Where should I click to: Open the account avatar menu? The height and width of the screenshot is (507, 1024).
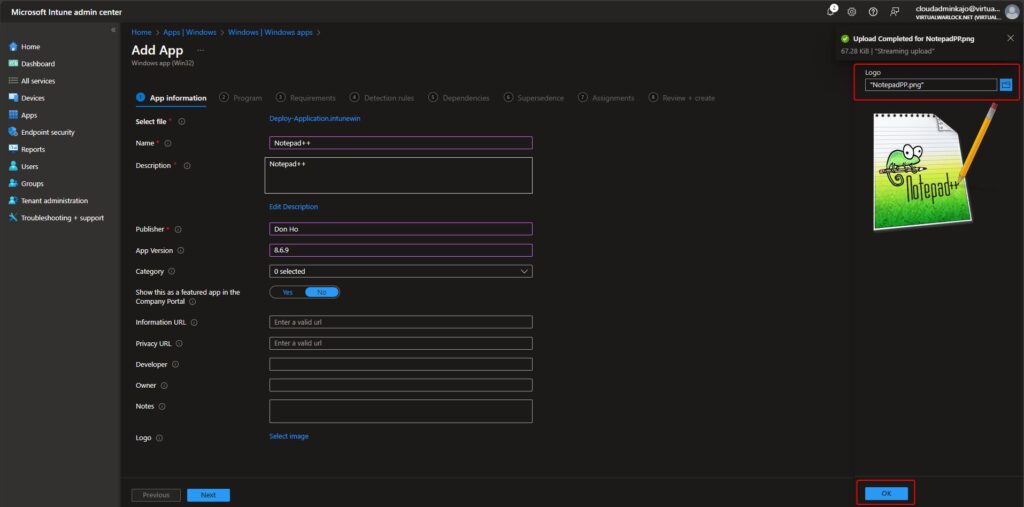click(x=1012, y=12)
